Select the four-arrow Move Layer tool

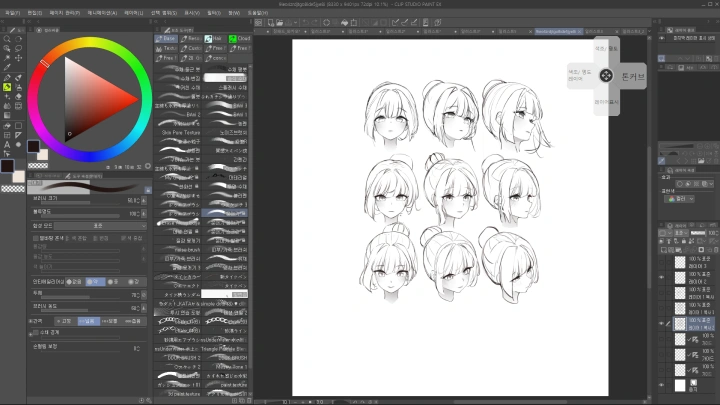coord(18,58)
